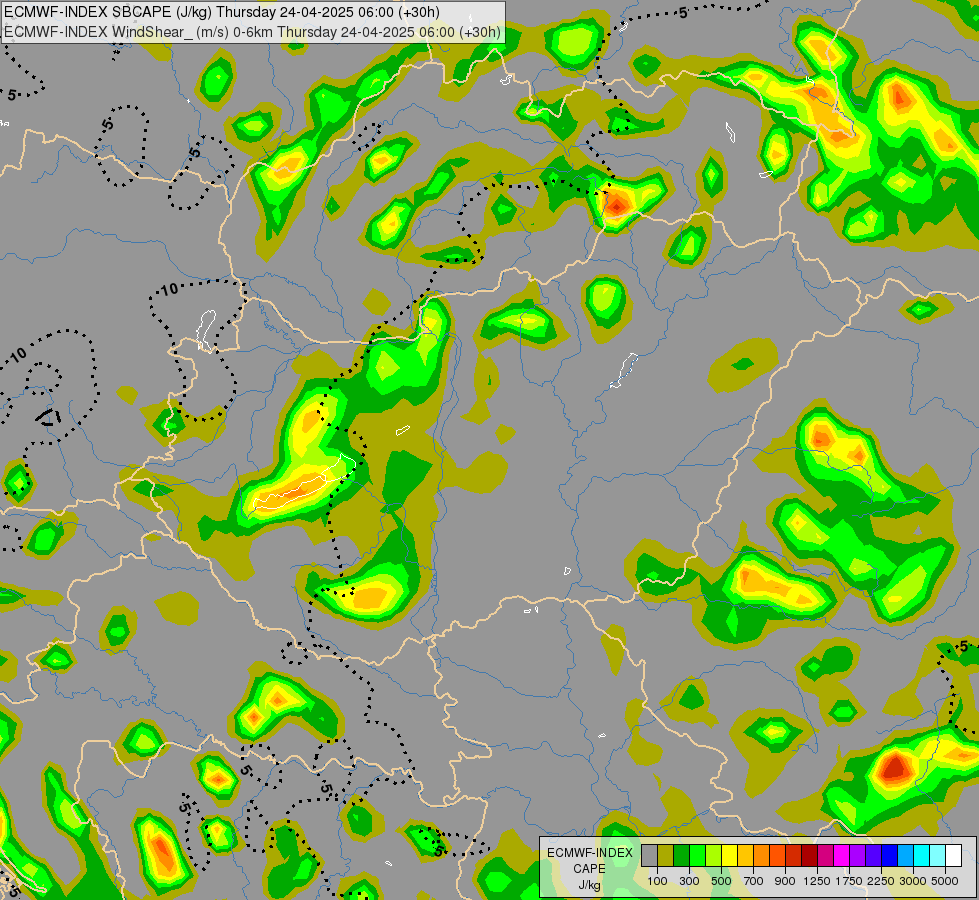This screenshot has width=979, height=900.
Task: Click the dark green legend swatch
Action: click(x=682, y=855)
